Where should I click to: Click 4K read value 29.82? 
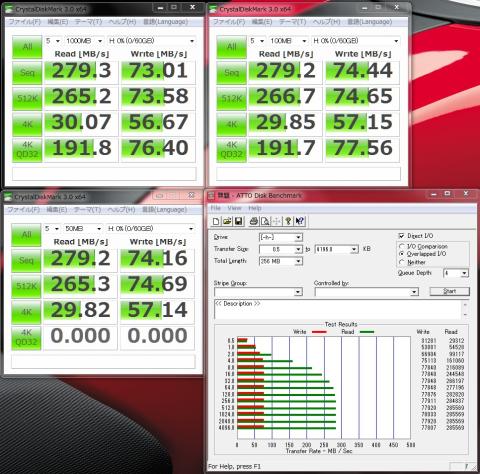click(80, 311)
